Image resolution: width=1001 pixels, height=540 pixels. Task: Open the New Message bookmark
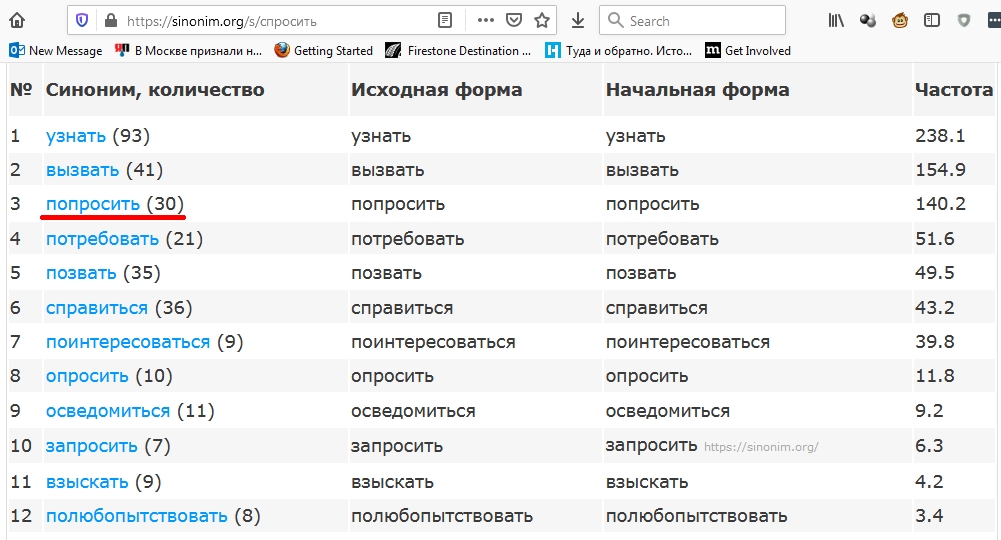click(x=56, y=50)
